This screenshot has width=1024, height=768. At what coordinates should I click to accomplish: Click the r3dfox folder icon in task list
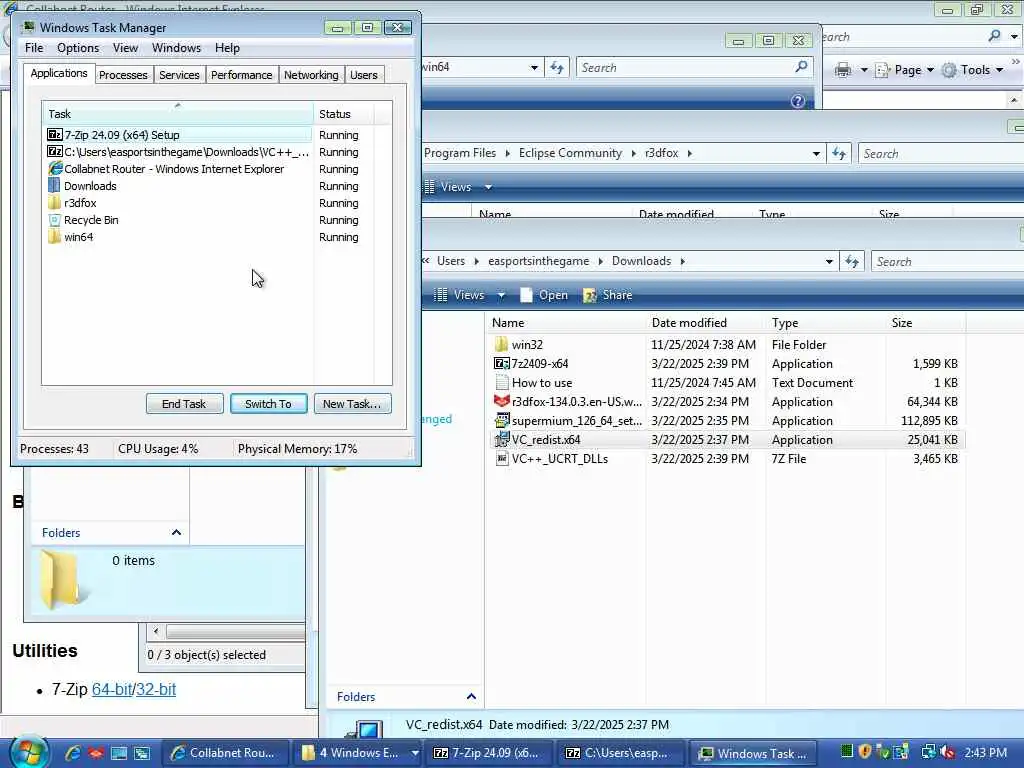tap(55, 203)
